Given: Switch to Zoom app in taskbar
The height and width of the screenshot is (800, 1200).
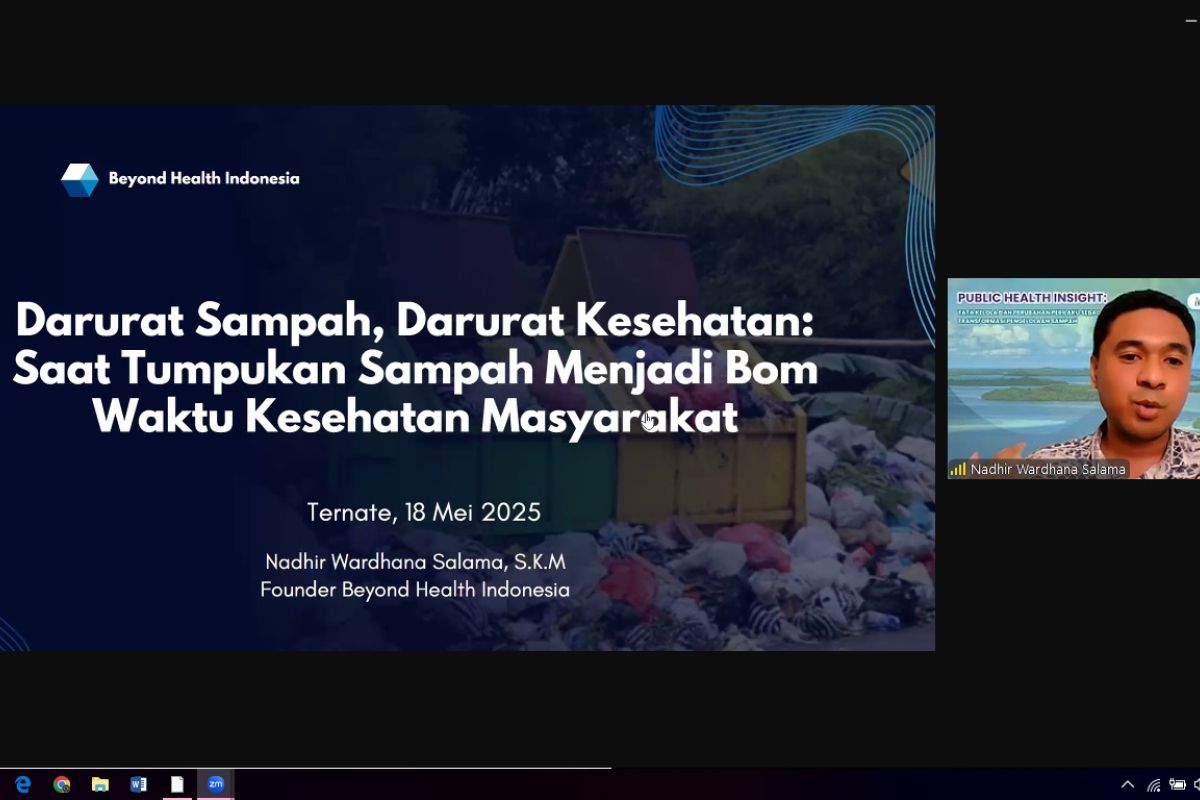Looking at the screenshot, I should [x=216, y=785].
